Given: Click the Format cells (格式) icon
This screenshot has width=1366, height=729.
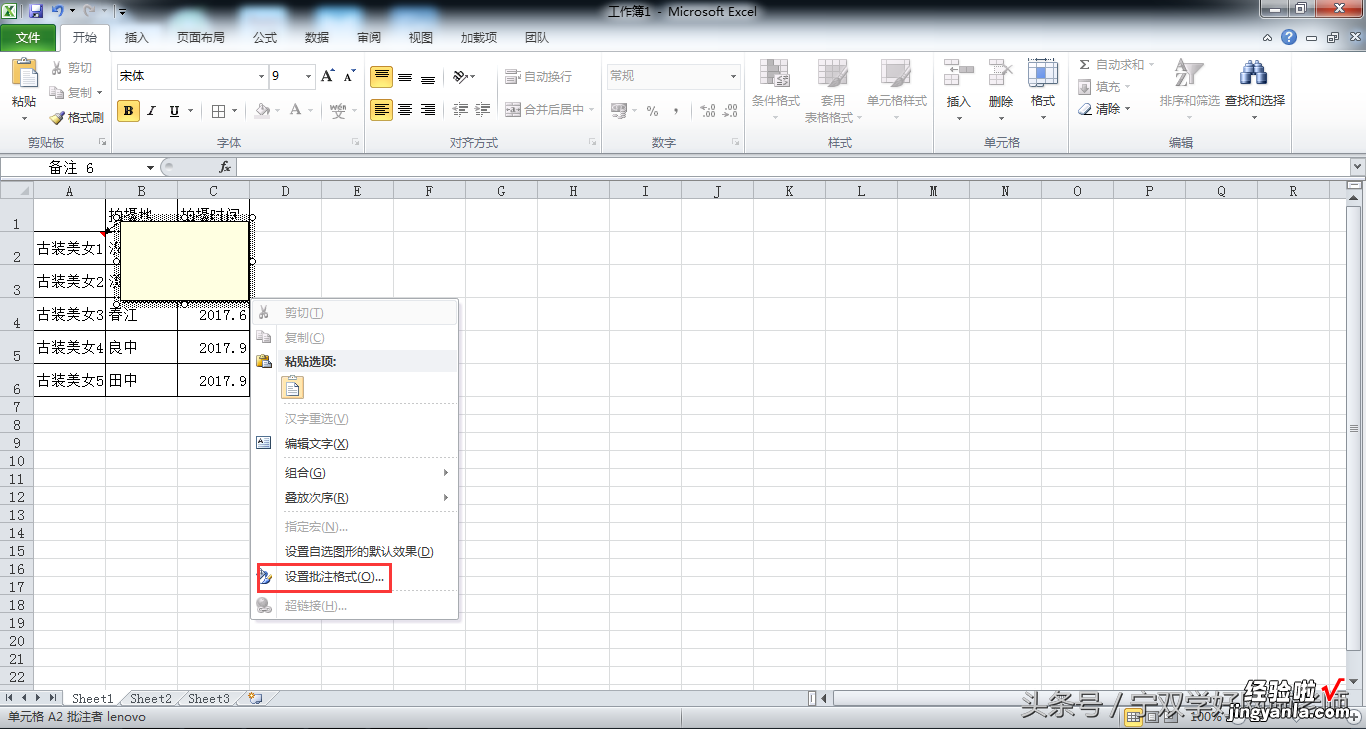Looking at the screenshot, I should pyautogui.click(x=1043, y=73).
